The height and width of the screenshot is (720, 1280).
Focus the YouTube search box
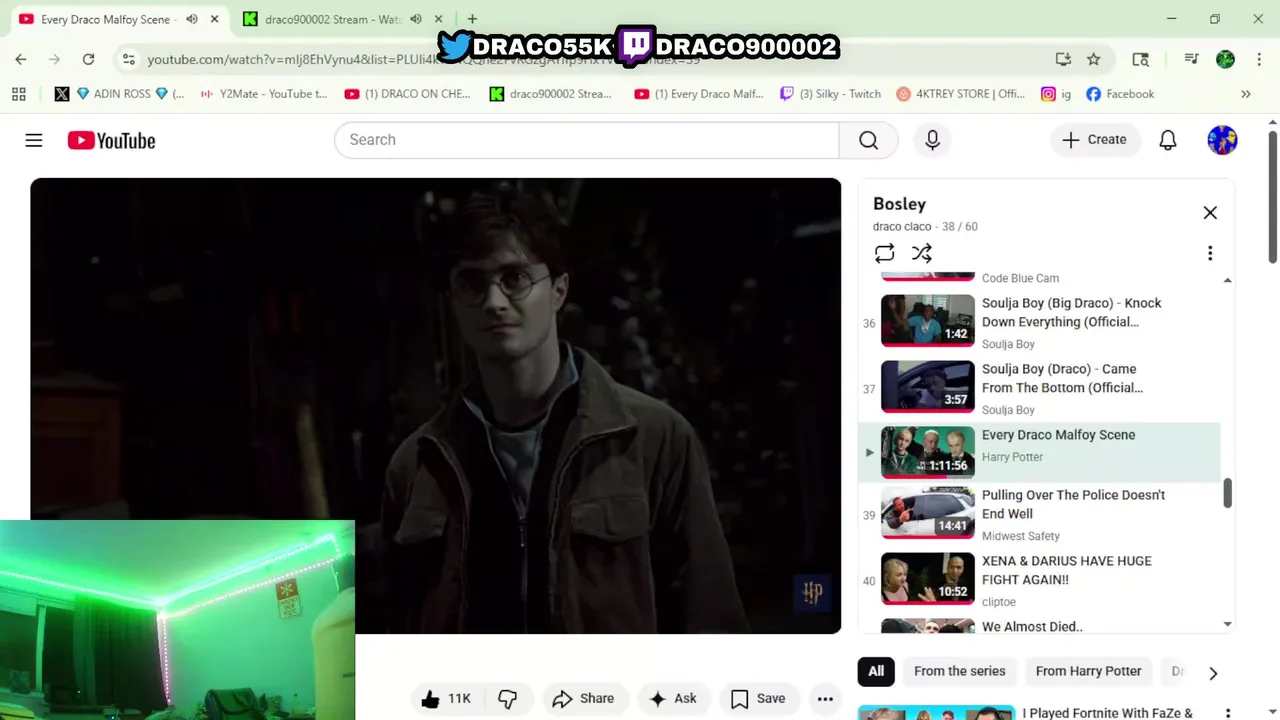[586, 140]
